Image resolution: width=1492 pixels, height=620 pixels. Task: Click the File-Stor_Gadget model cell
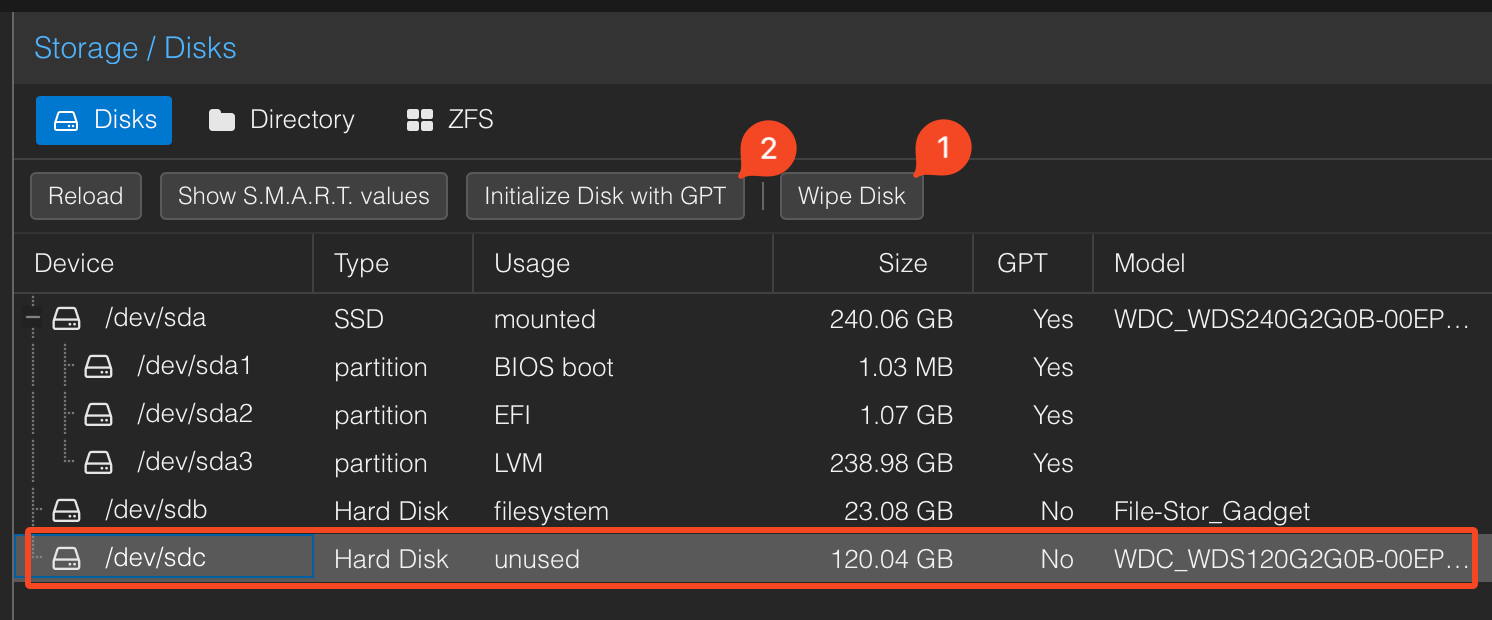[x=1212, y=512]
